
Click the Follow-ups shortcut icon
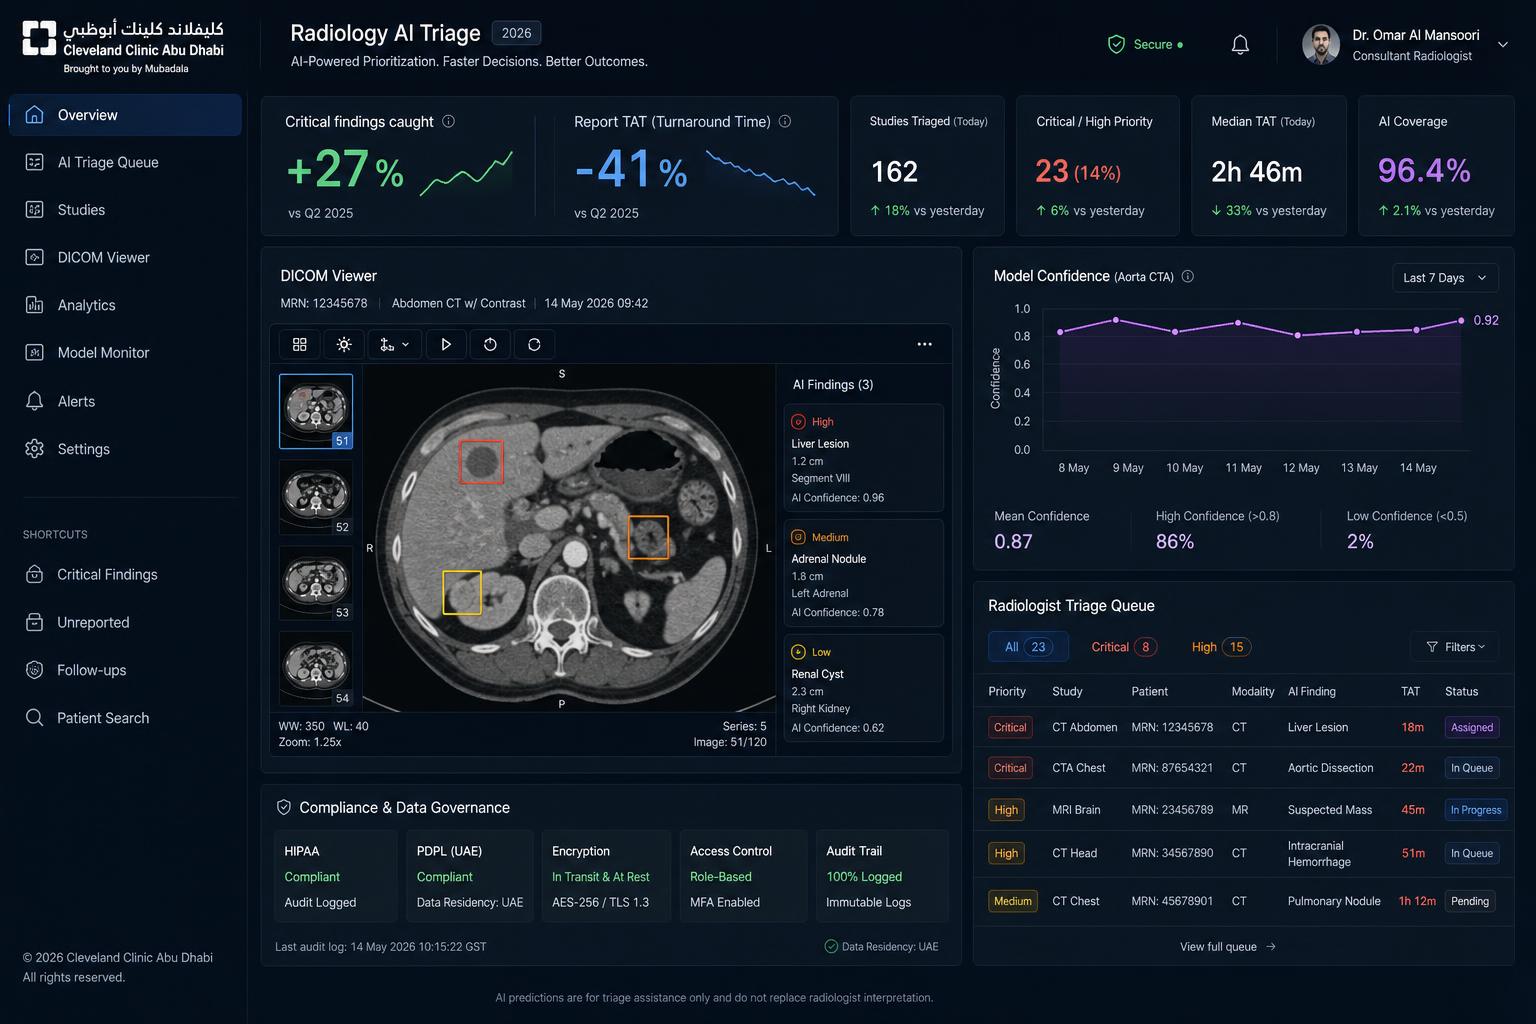coord(34,670)
